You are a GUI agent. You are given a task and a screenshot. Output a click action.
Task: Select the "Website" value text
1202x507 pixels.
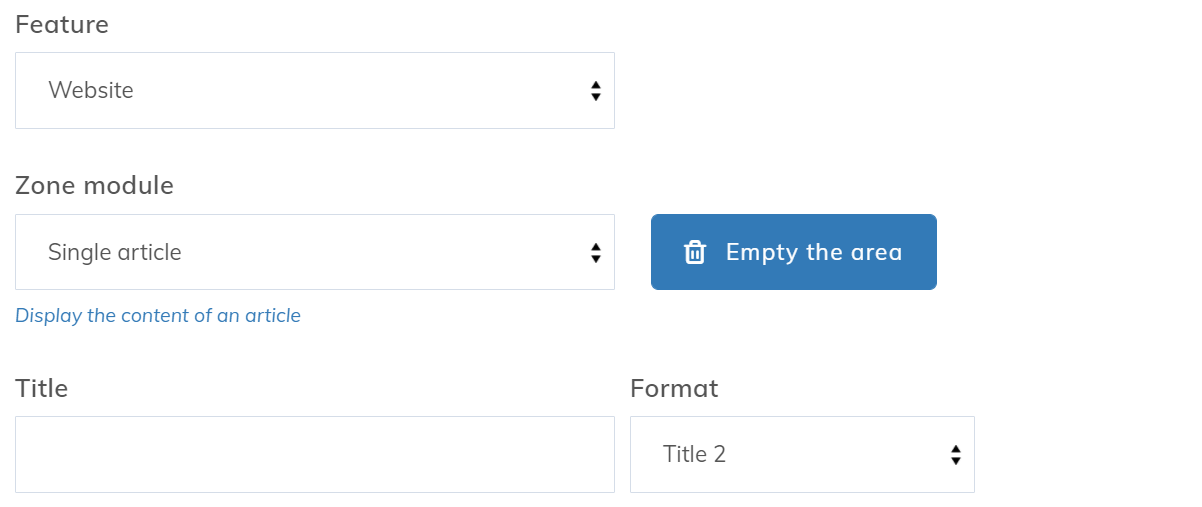pos(91,91)
